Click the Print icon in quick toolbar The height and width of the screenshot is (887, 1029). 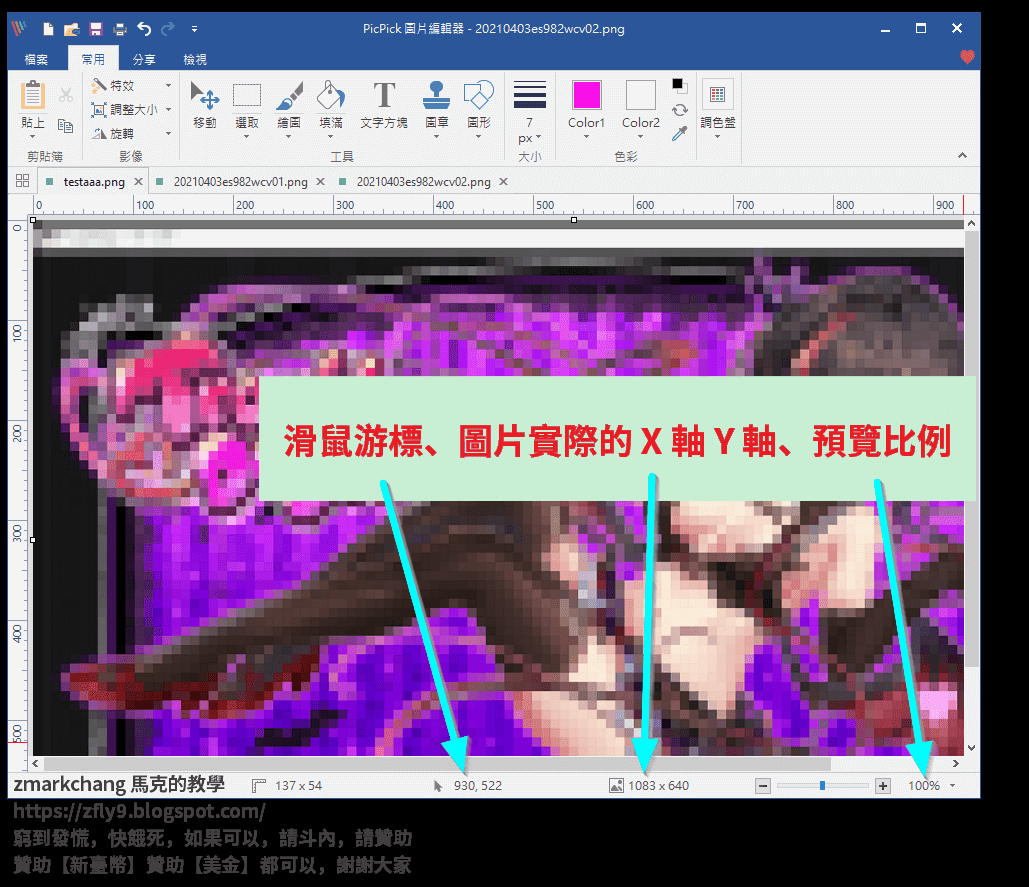pos(119,29)
